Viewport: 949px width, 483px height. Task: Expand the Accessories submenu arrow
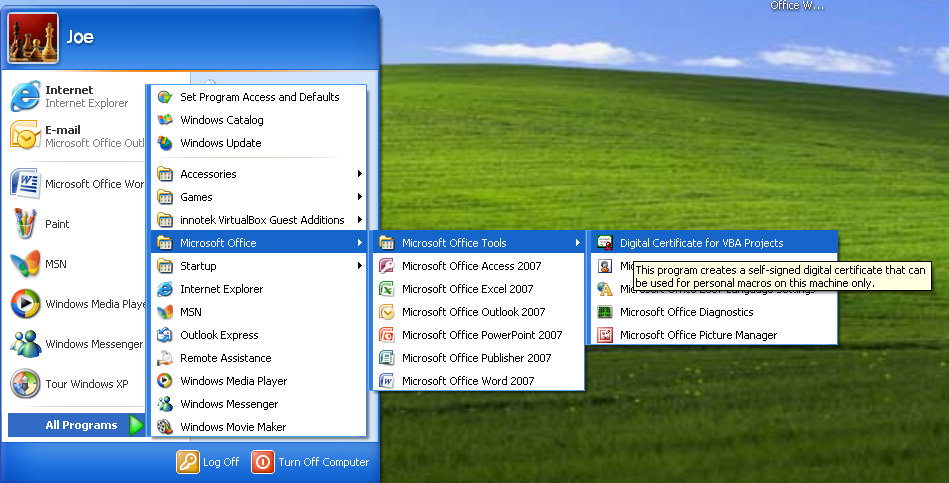coord(360,174)
